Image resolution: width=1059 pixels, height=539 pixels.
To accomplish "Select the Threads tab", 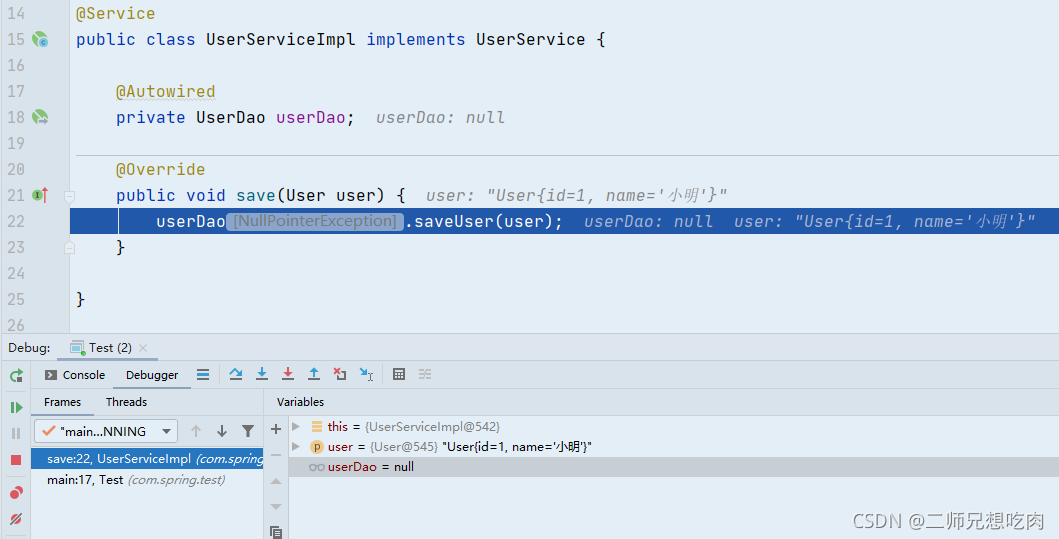I will click(126, 402).
